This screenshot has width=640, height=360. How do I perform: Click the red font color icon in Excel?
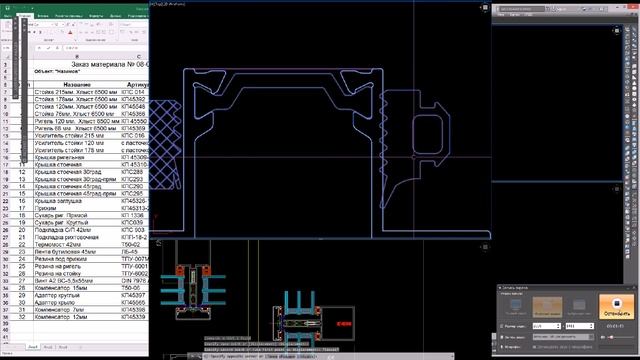point(70,32)
